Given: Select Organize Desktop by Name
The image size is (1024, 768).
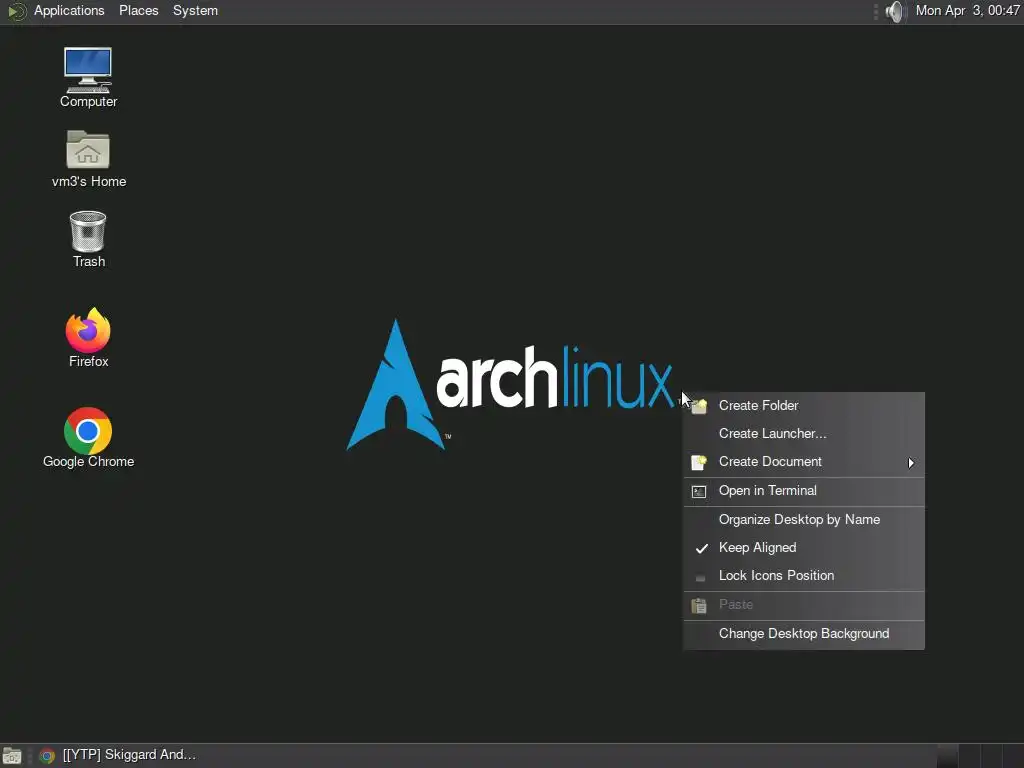Looking at the screenshot, I should [804, 520].
